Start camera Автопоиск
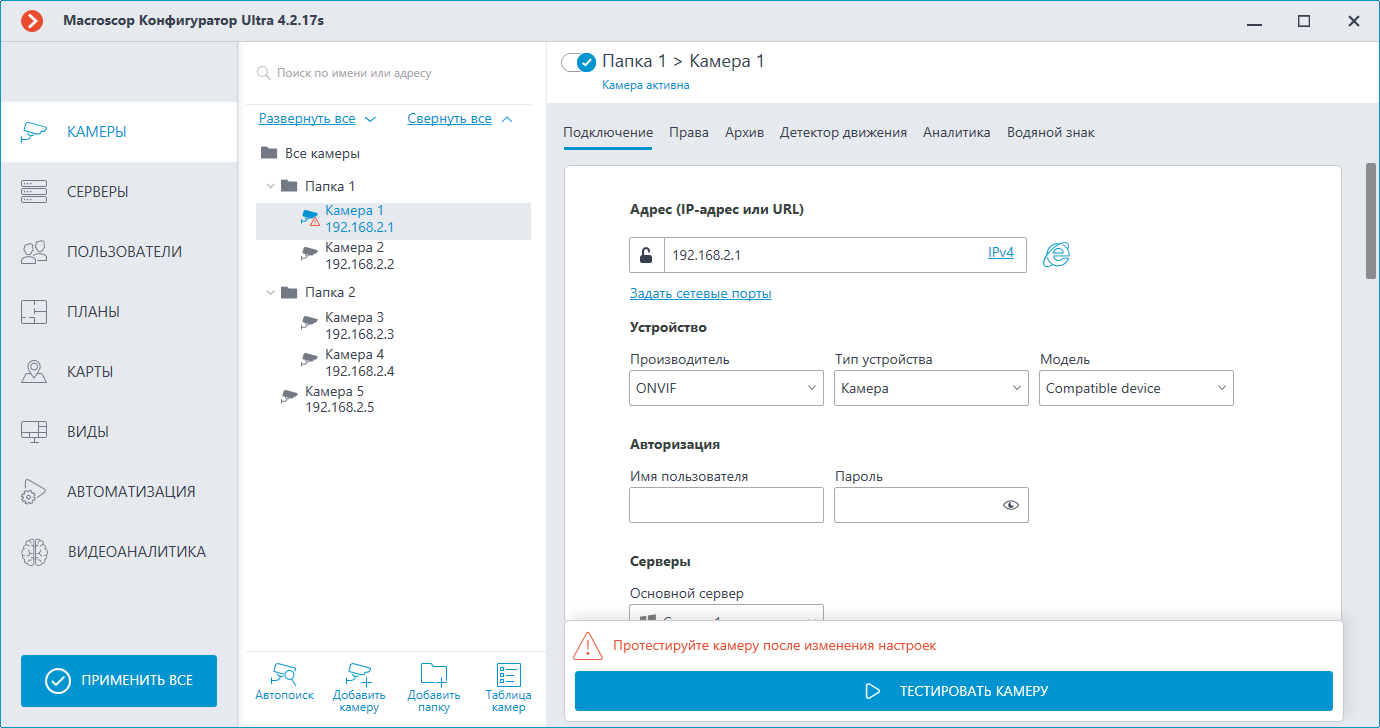This screenshot has height=728, width=1380. tap(284, 682)
